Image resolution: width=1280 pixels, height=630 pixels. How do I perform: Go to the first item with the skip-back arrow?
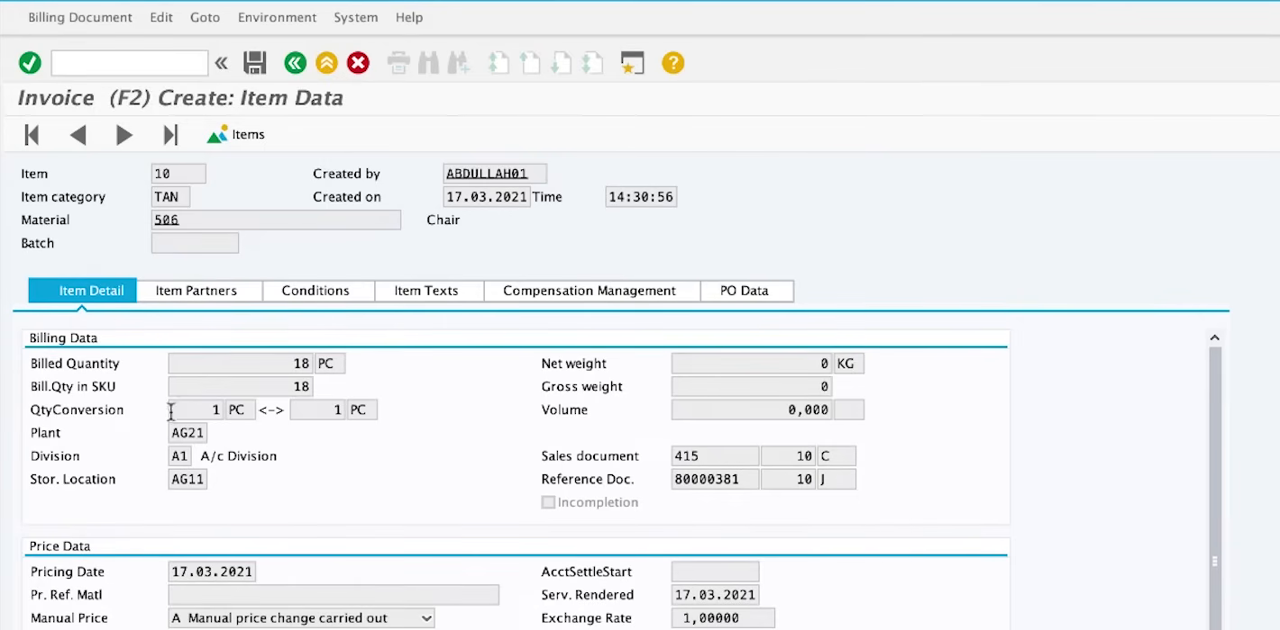(x=32, y=134)
